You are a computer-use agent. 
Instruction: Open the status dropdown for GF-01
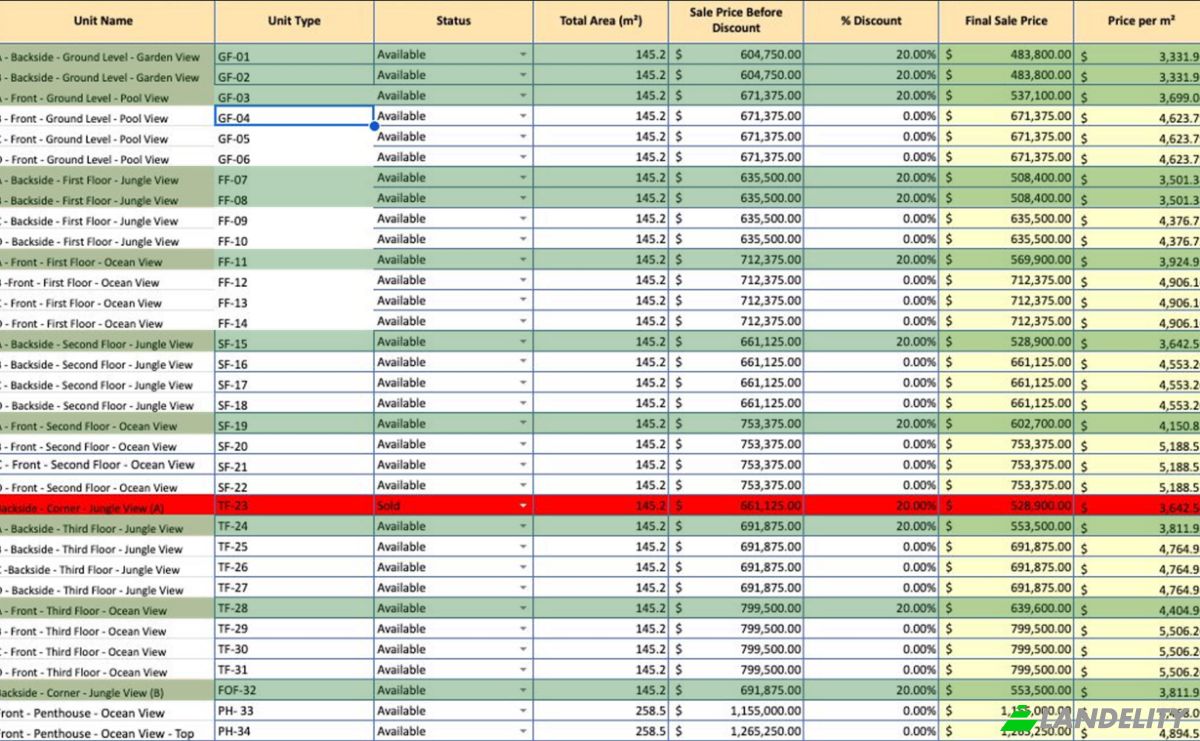(522, 55)
